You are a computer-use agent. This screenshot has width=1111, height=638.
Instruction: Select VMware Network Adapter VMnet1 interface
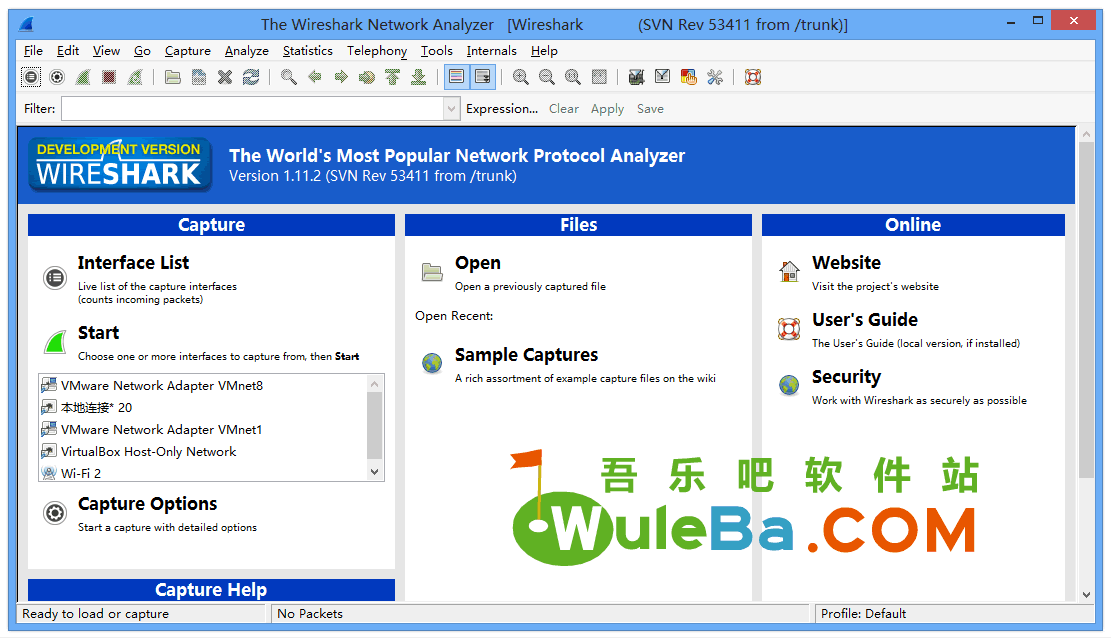pos(162,430)
